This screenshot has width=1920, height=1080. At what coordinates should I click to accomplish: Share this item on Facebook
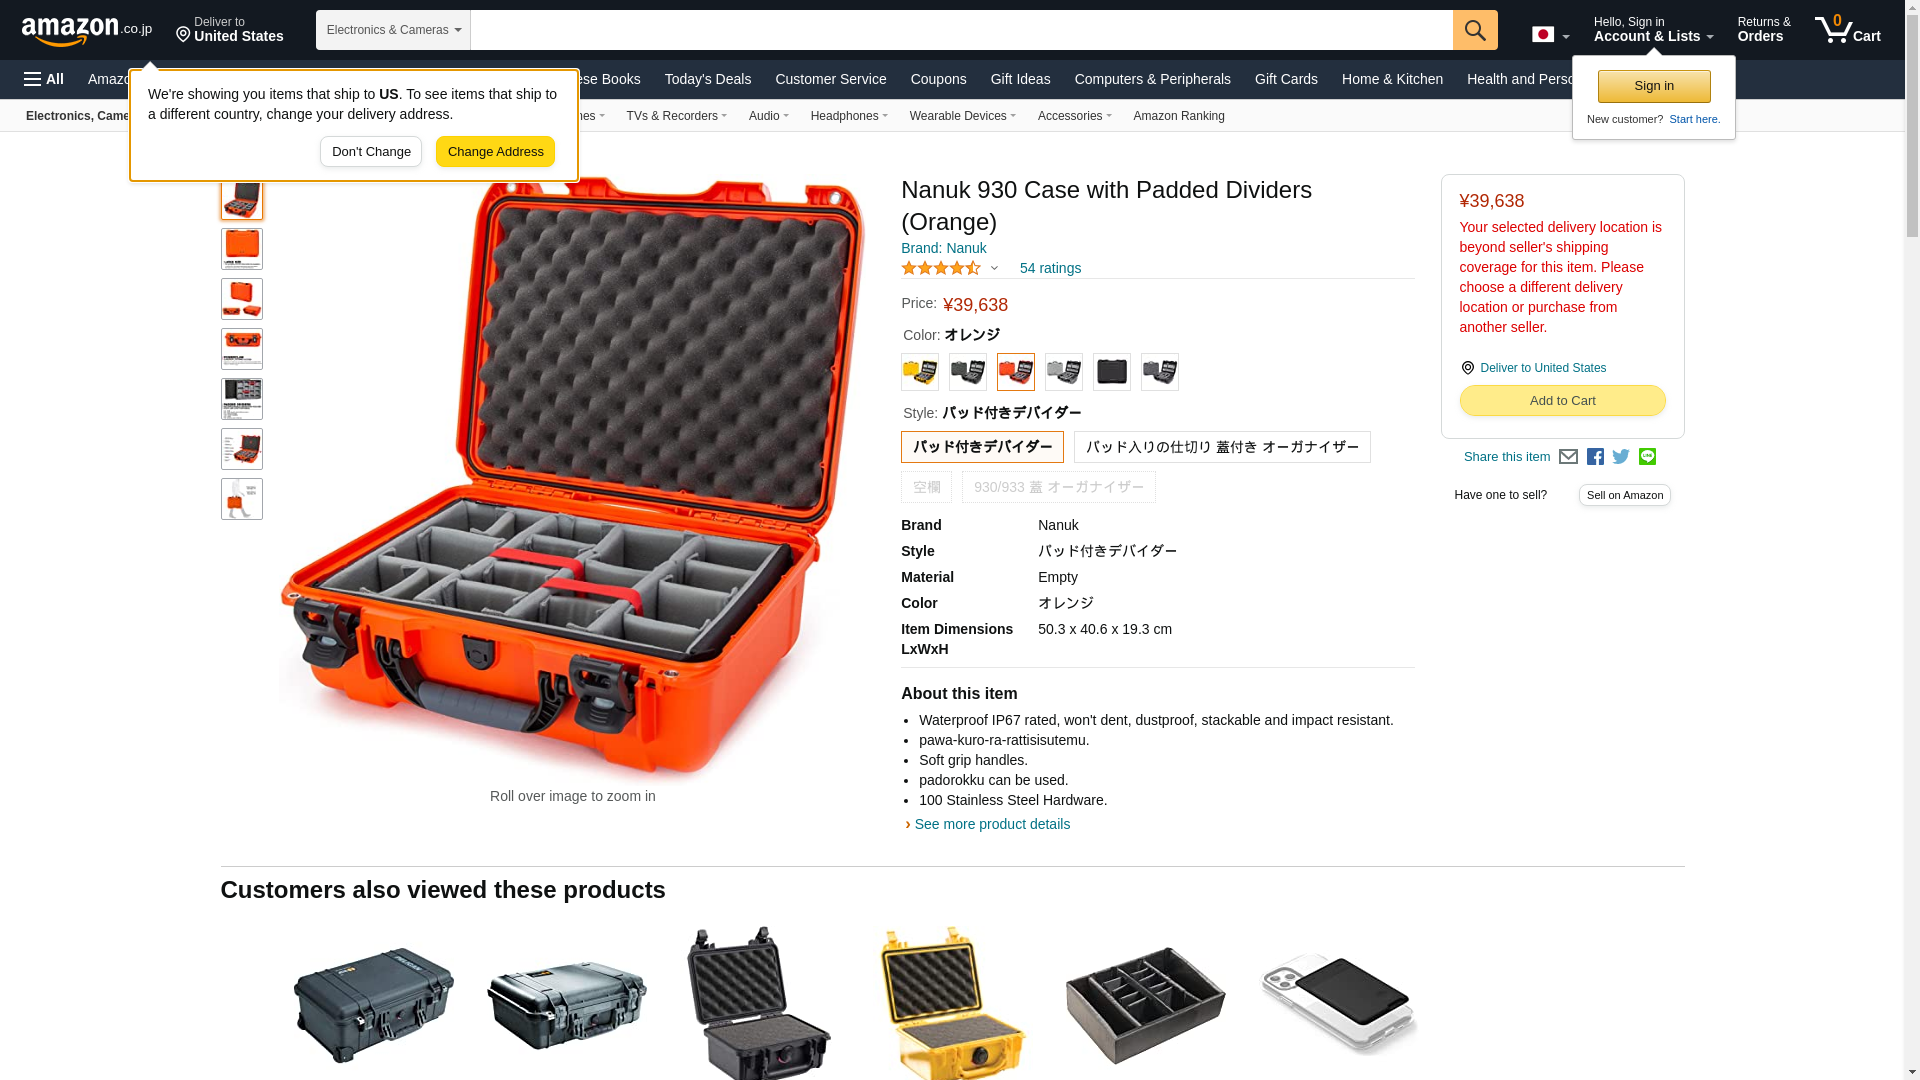(x=1595, y=457)
